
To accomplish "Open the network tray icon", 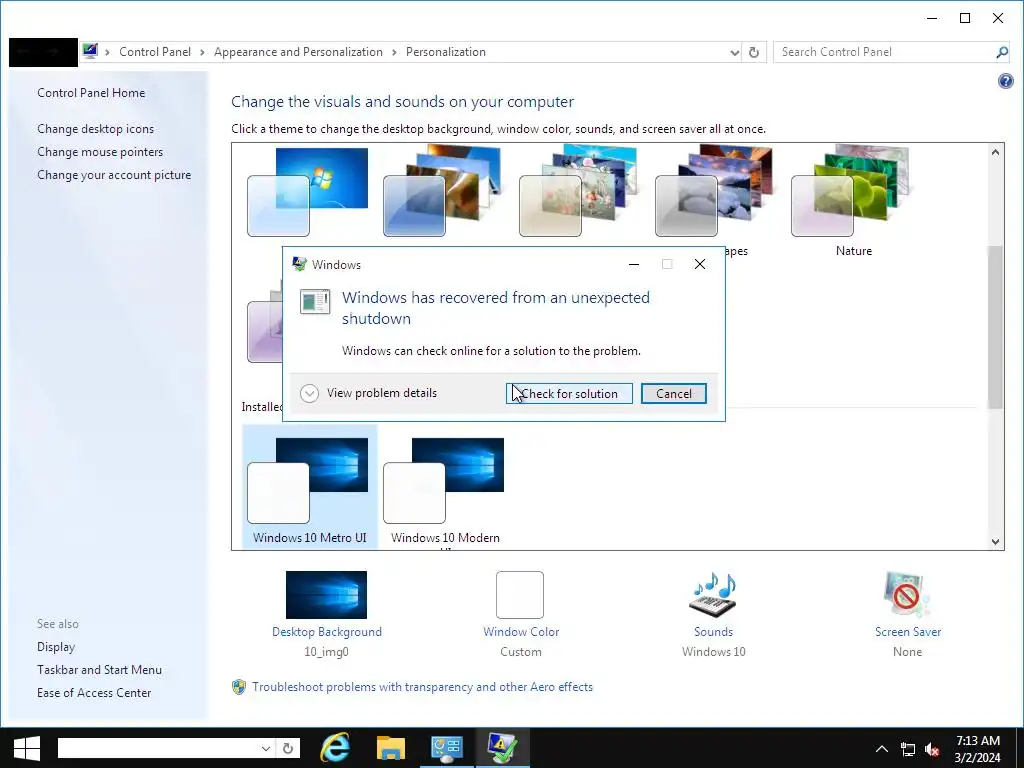I will pos(908,749).
